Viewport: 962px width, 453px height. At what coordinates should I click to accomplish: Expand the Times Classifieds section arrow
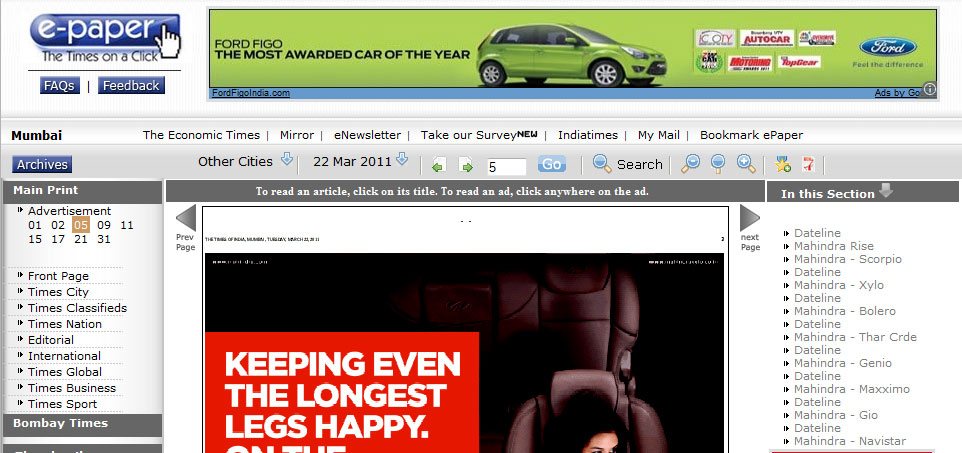[x=21, y=307]
